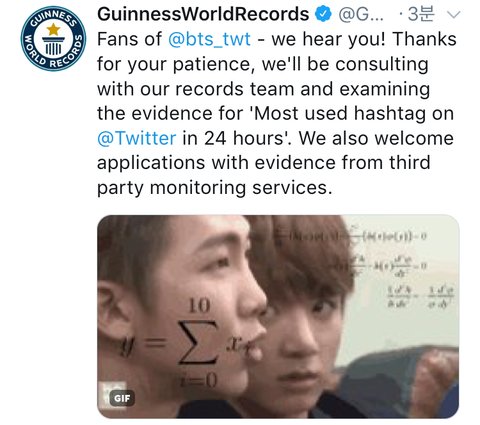480x425 pixels.
Task: Click the GIF badge on the media
Action: [122, 398]
